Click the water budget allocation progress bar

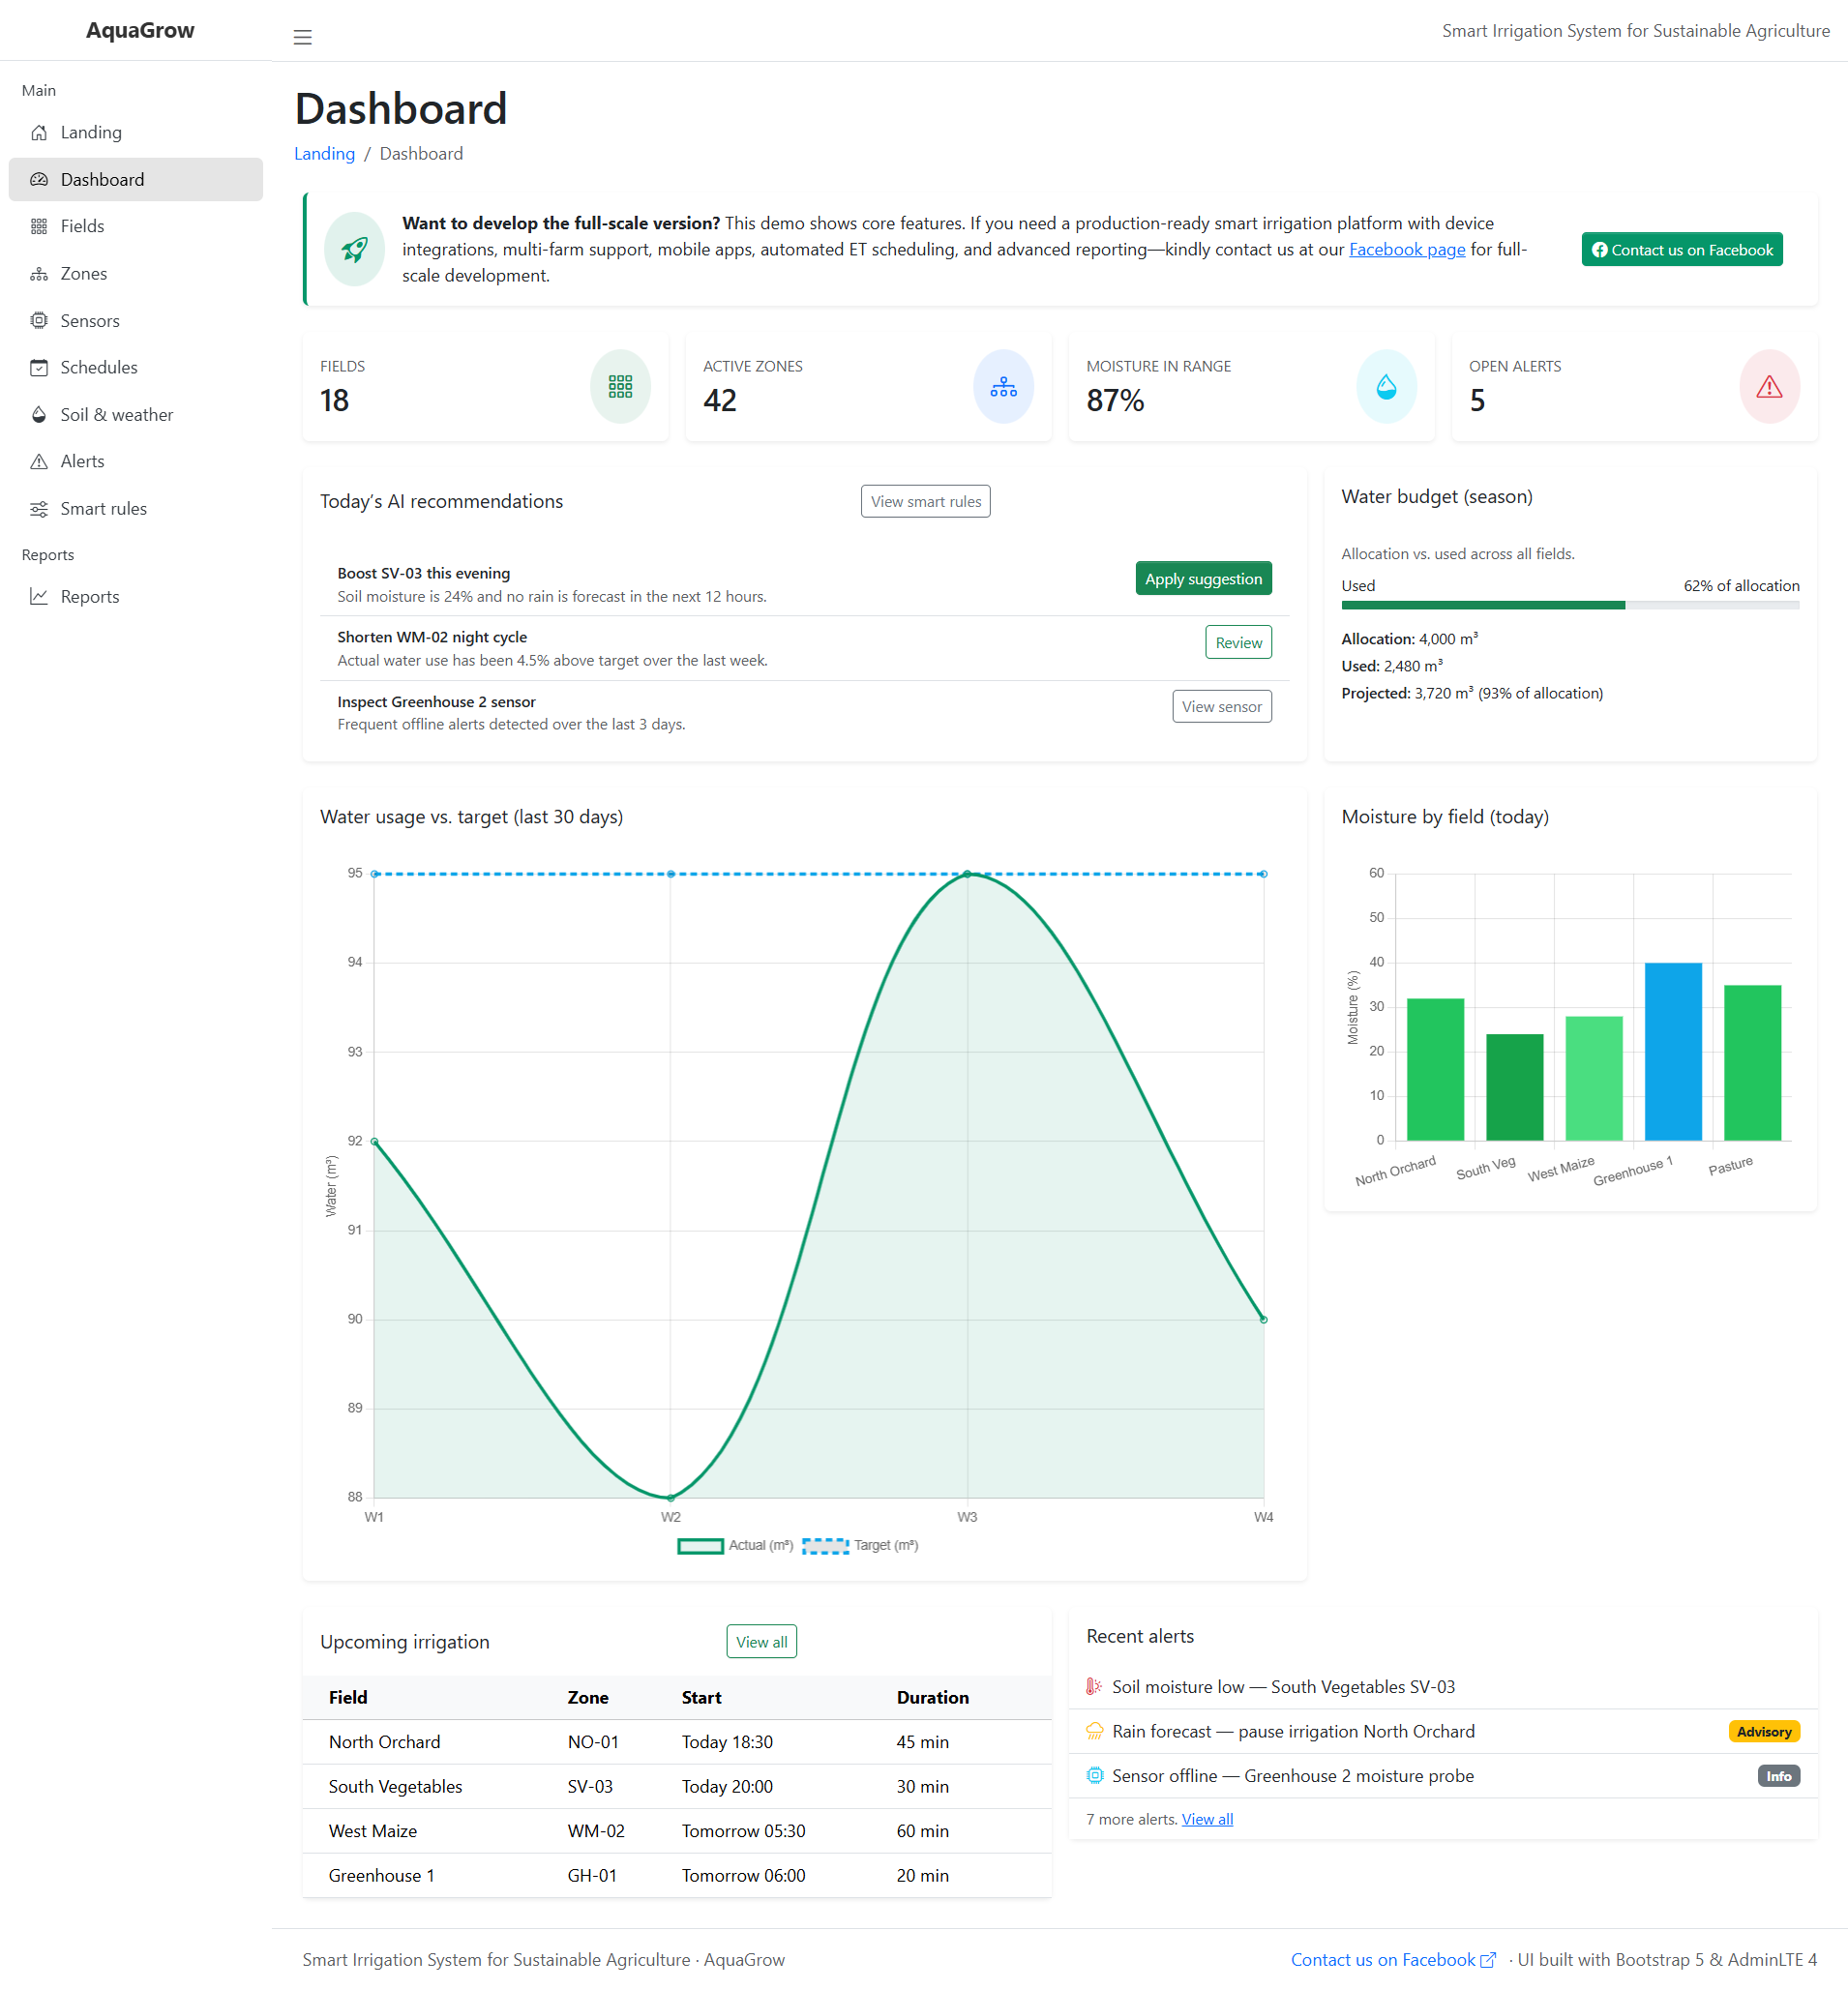[x=1570, y=605]
